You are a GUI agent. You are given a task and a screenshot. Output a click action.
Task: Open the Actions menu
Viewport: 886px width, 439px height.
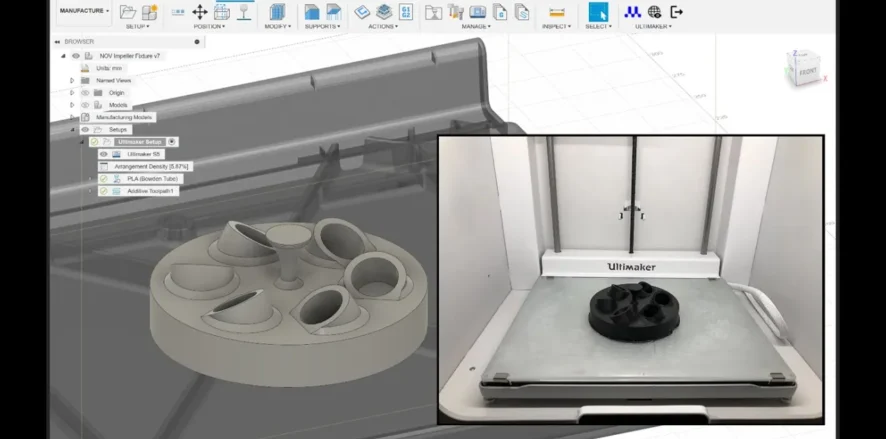(382, 27)
